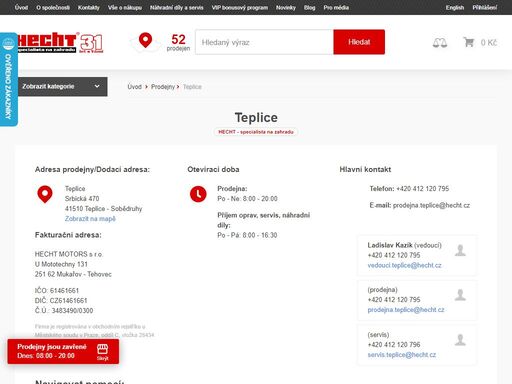Click the red address pin icon

tap(45, 194)
